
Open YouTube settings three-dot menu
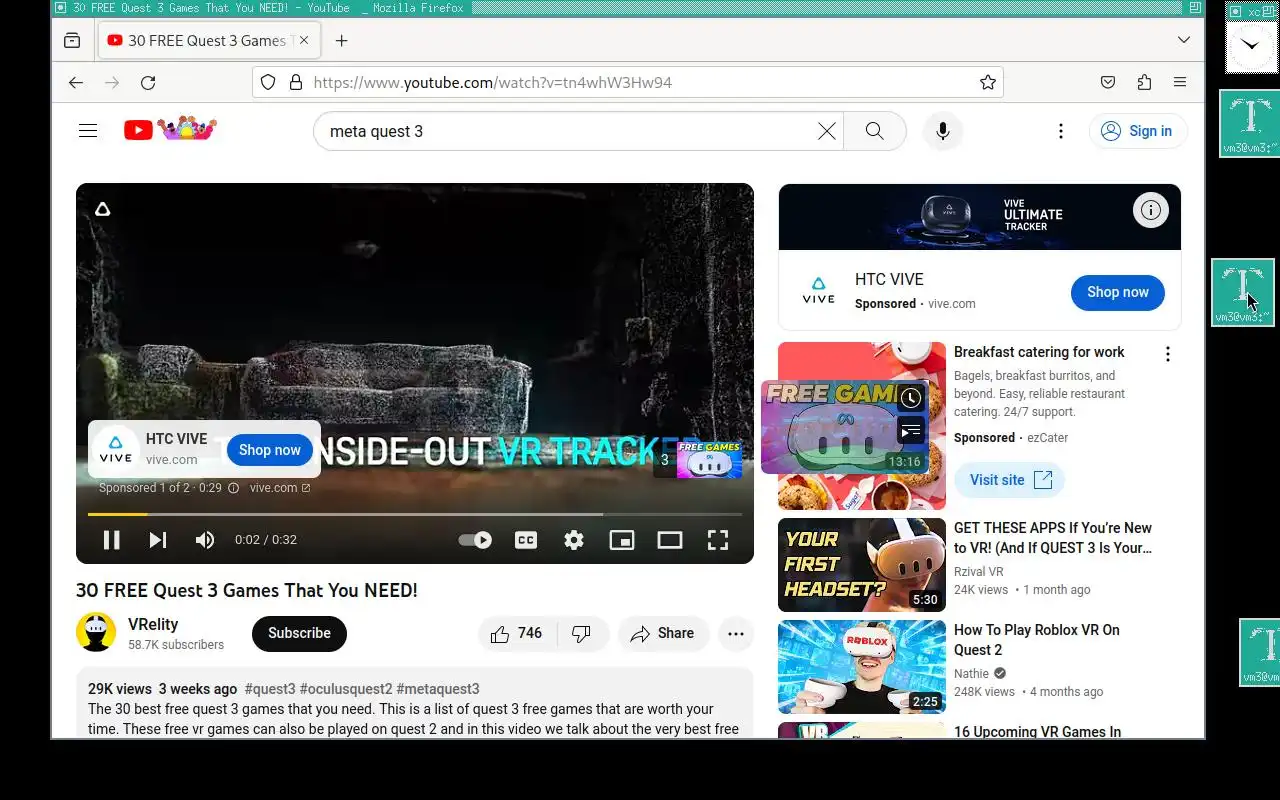point(1061,131)
